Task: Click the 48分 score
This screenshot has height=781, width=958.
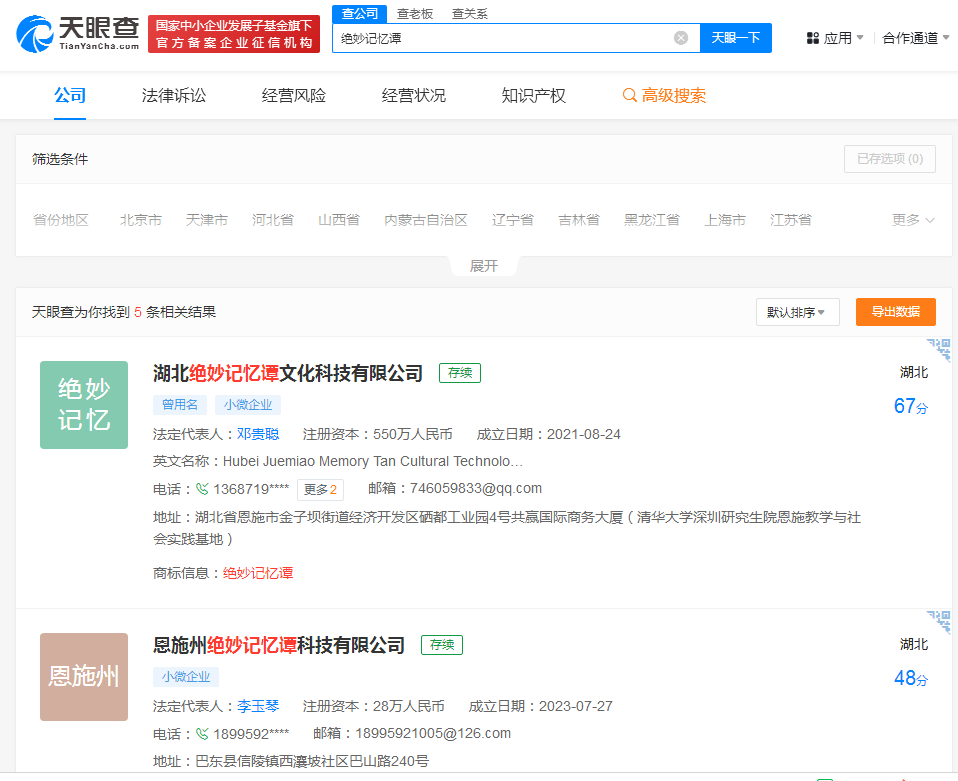Action: (x=910, y=678)
